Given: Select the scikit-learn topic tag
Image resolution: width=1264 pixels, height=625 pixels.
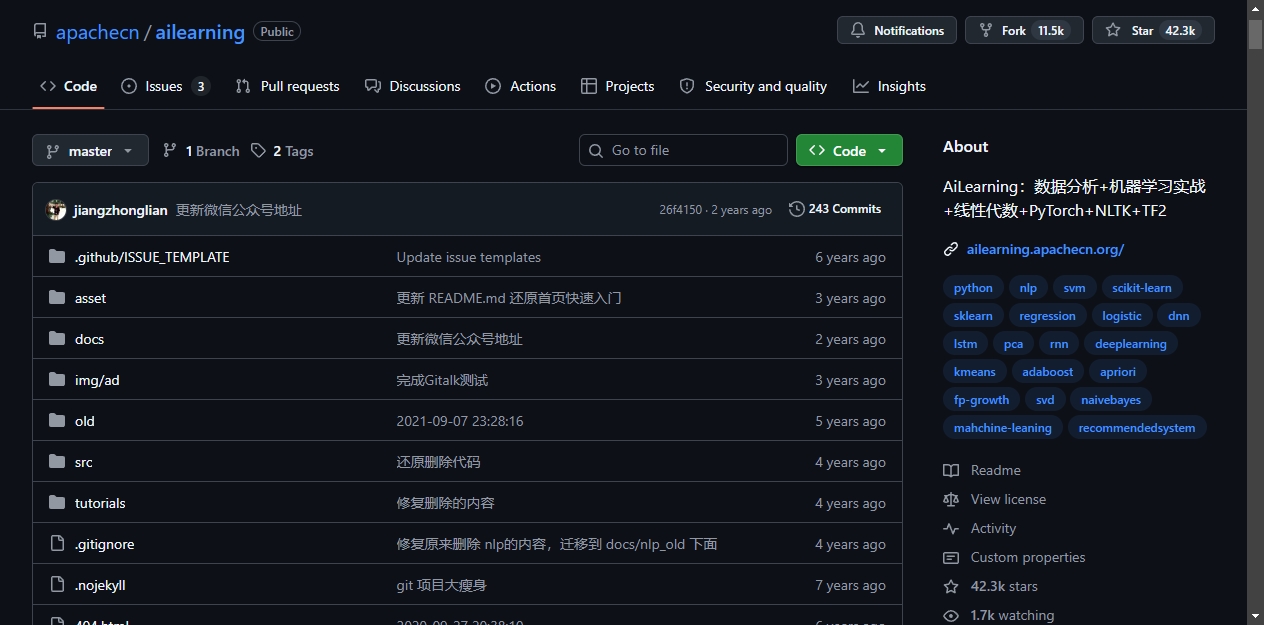Looking at the screenshot, I should (1142, 288).
